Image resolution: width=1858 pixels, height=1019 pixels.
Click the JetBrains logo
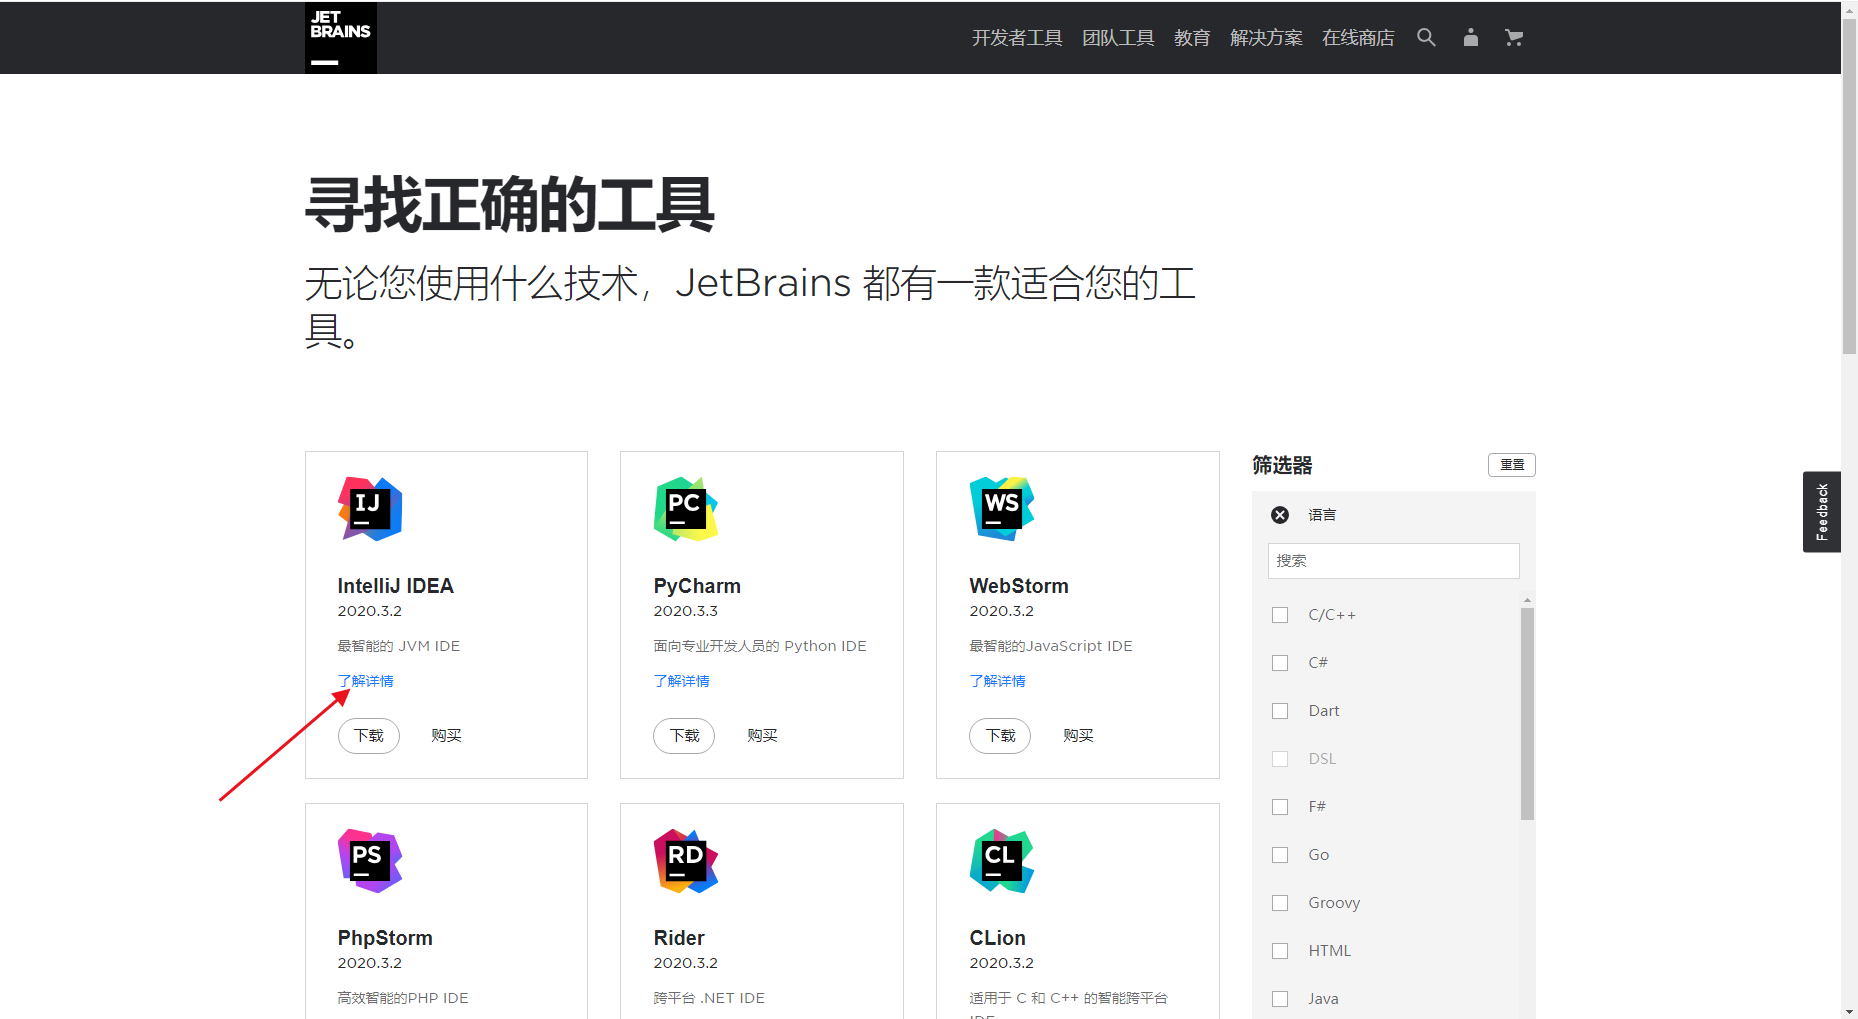tap(341, 38)
